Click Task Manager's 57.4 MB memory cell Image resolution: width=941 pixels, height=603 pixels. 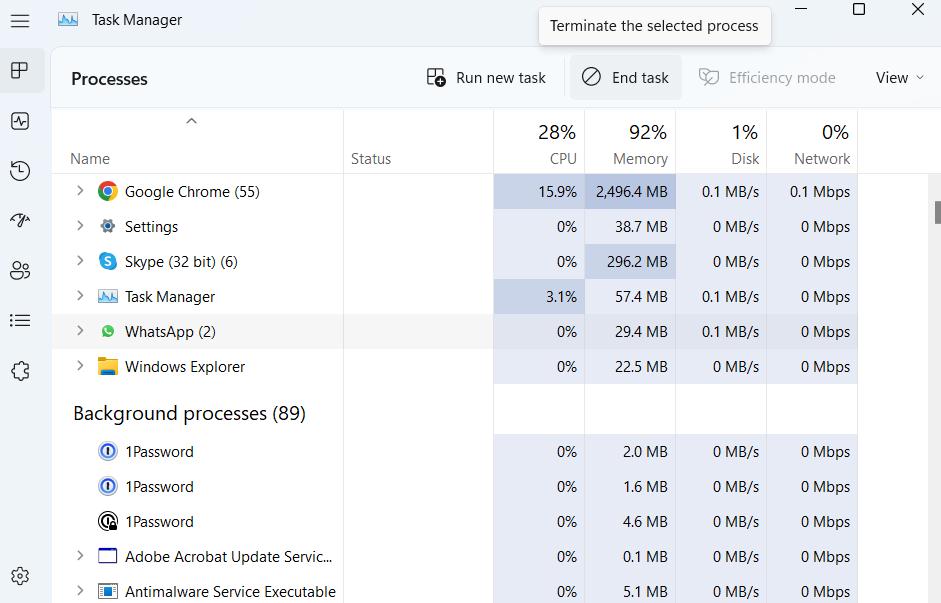pyautogui.click(x=630, y=296)
